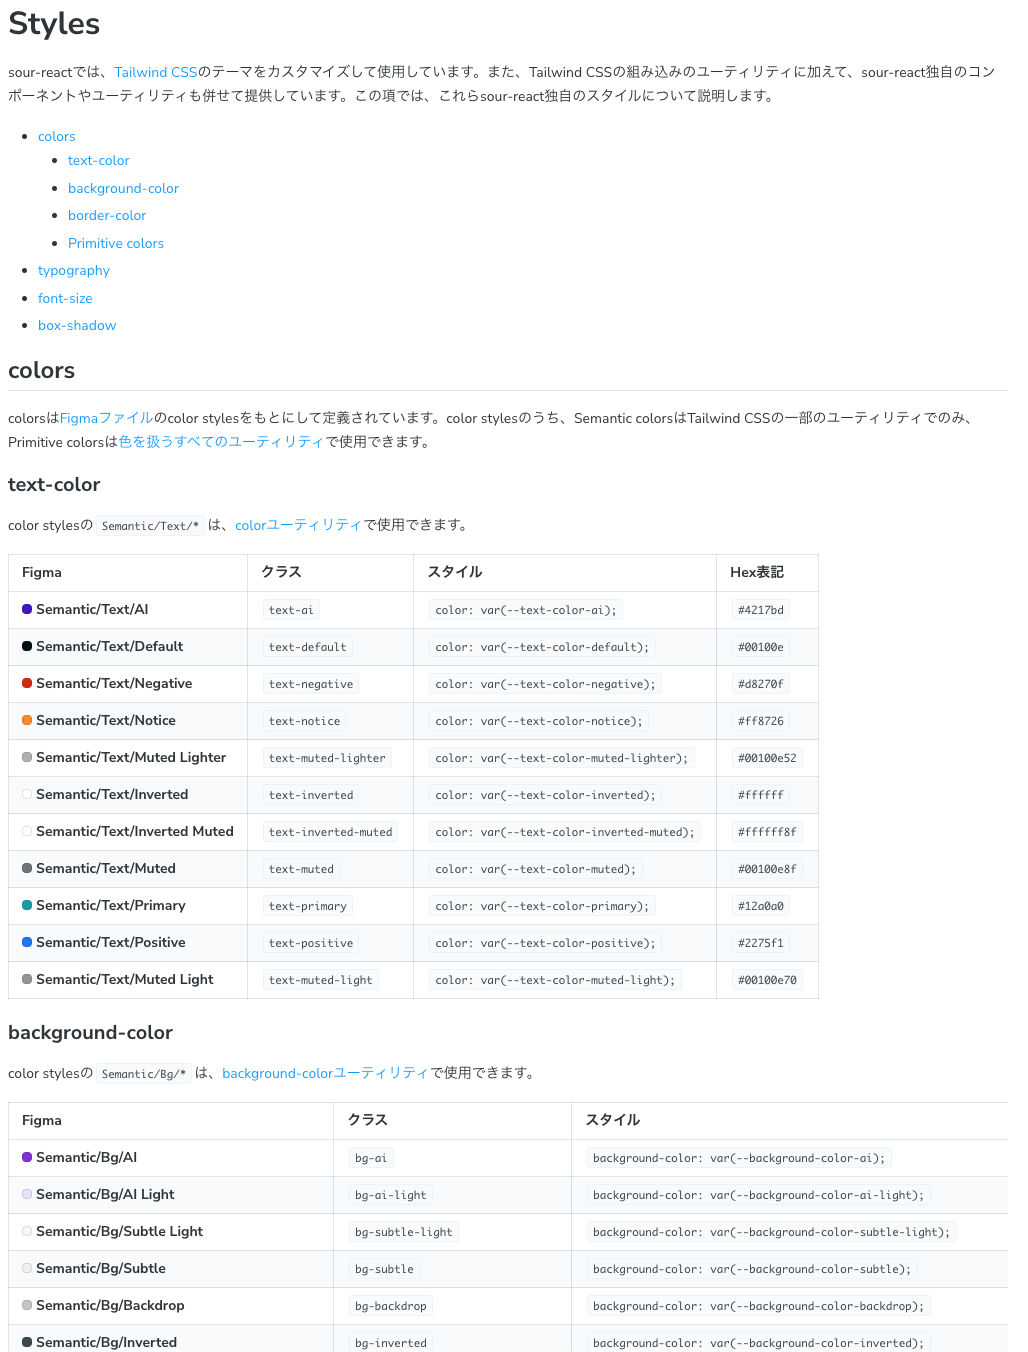Select the bg-subtle-light class code

coord(403,1232)
